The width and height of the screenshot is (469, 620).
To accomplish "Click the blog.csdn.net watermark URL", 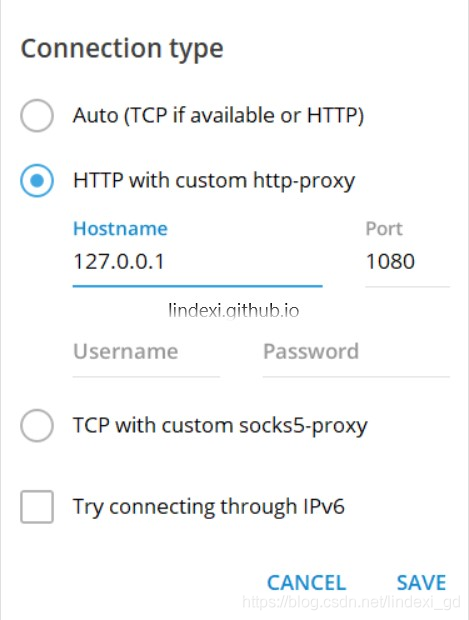I will click(x=351, y=602).
